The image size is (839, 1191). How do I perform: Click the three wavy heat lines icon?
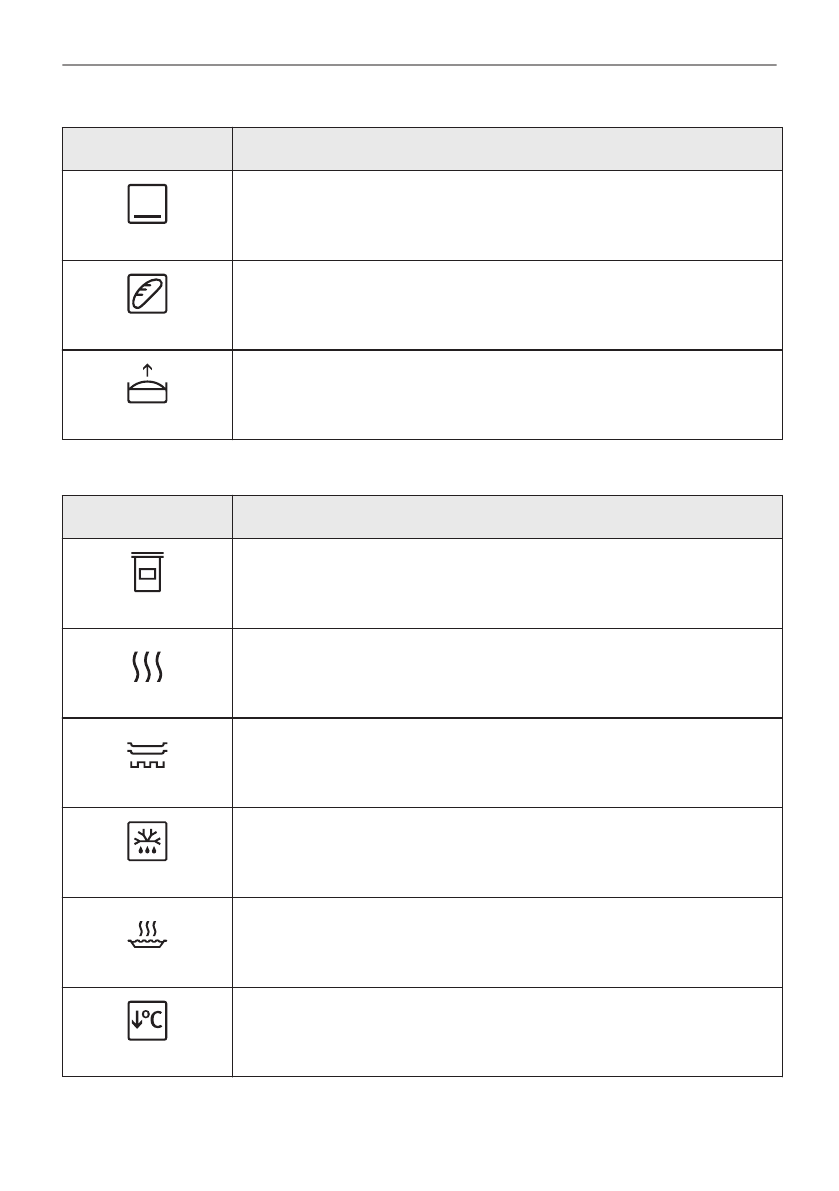coord(147,663)
